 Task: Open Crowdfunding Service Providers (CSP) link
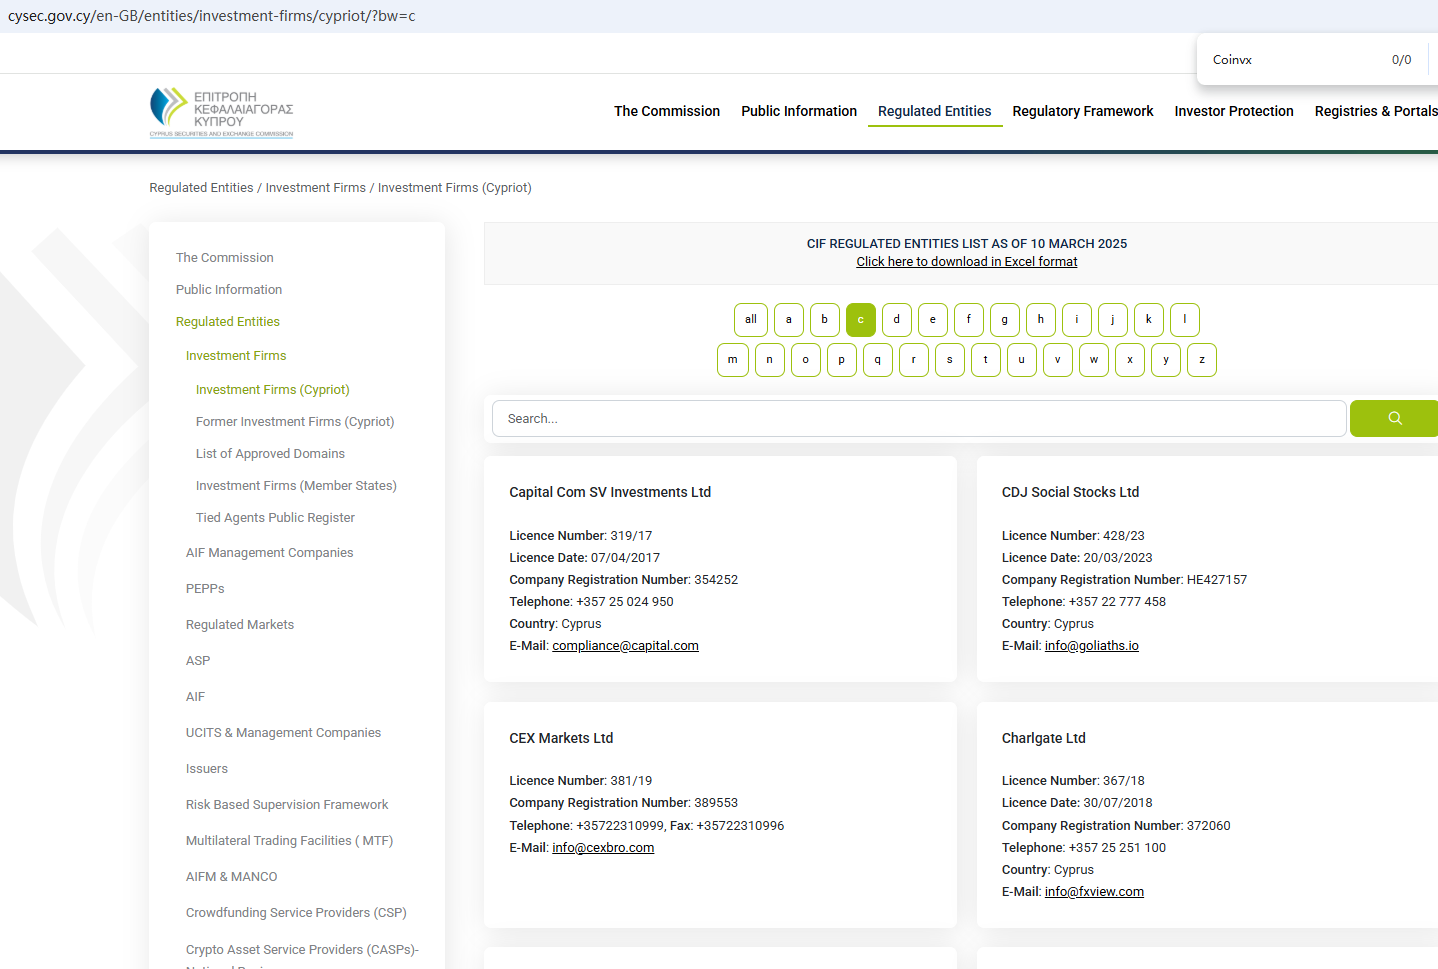pos(296,913)
